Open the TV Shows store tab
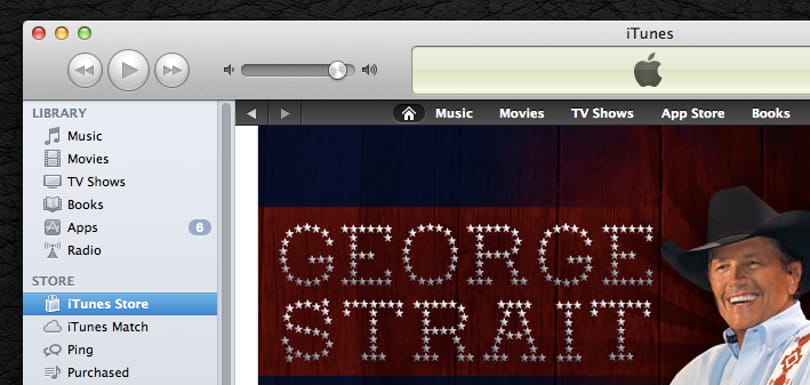 tap(602, 113)
